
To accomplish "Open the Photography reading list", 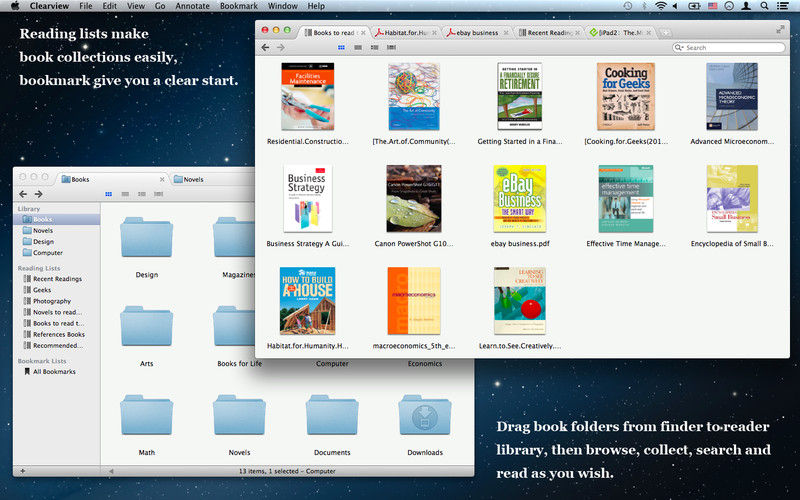I will [57, 301].
